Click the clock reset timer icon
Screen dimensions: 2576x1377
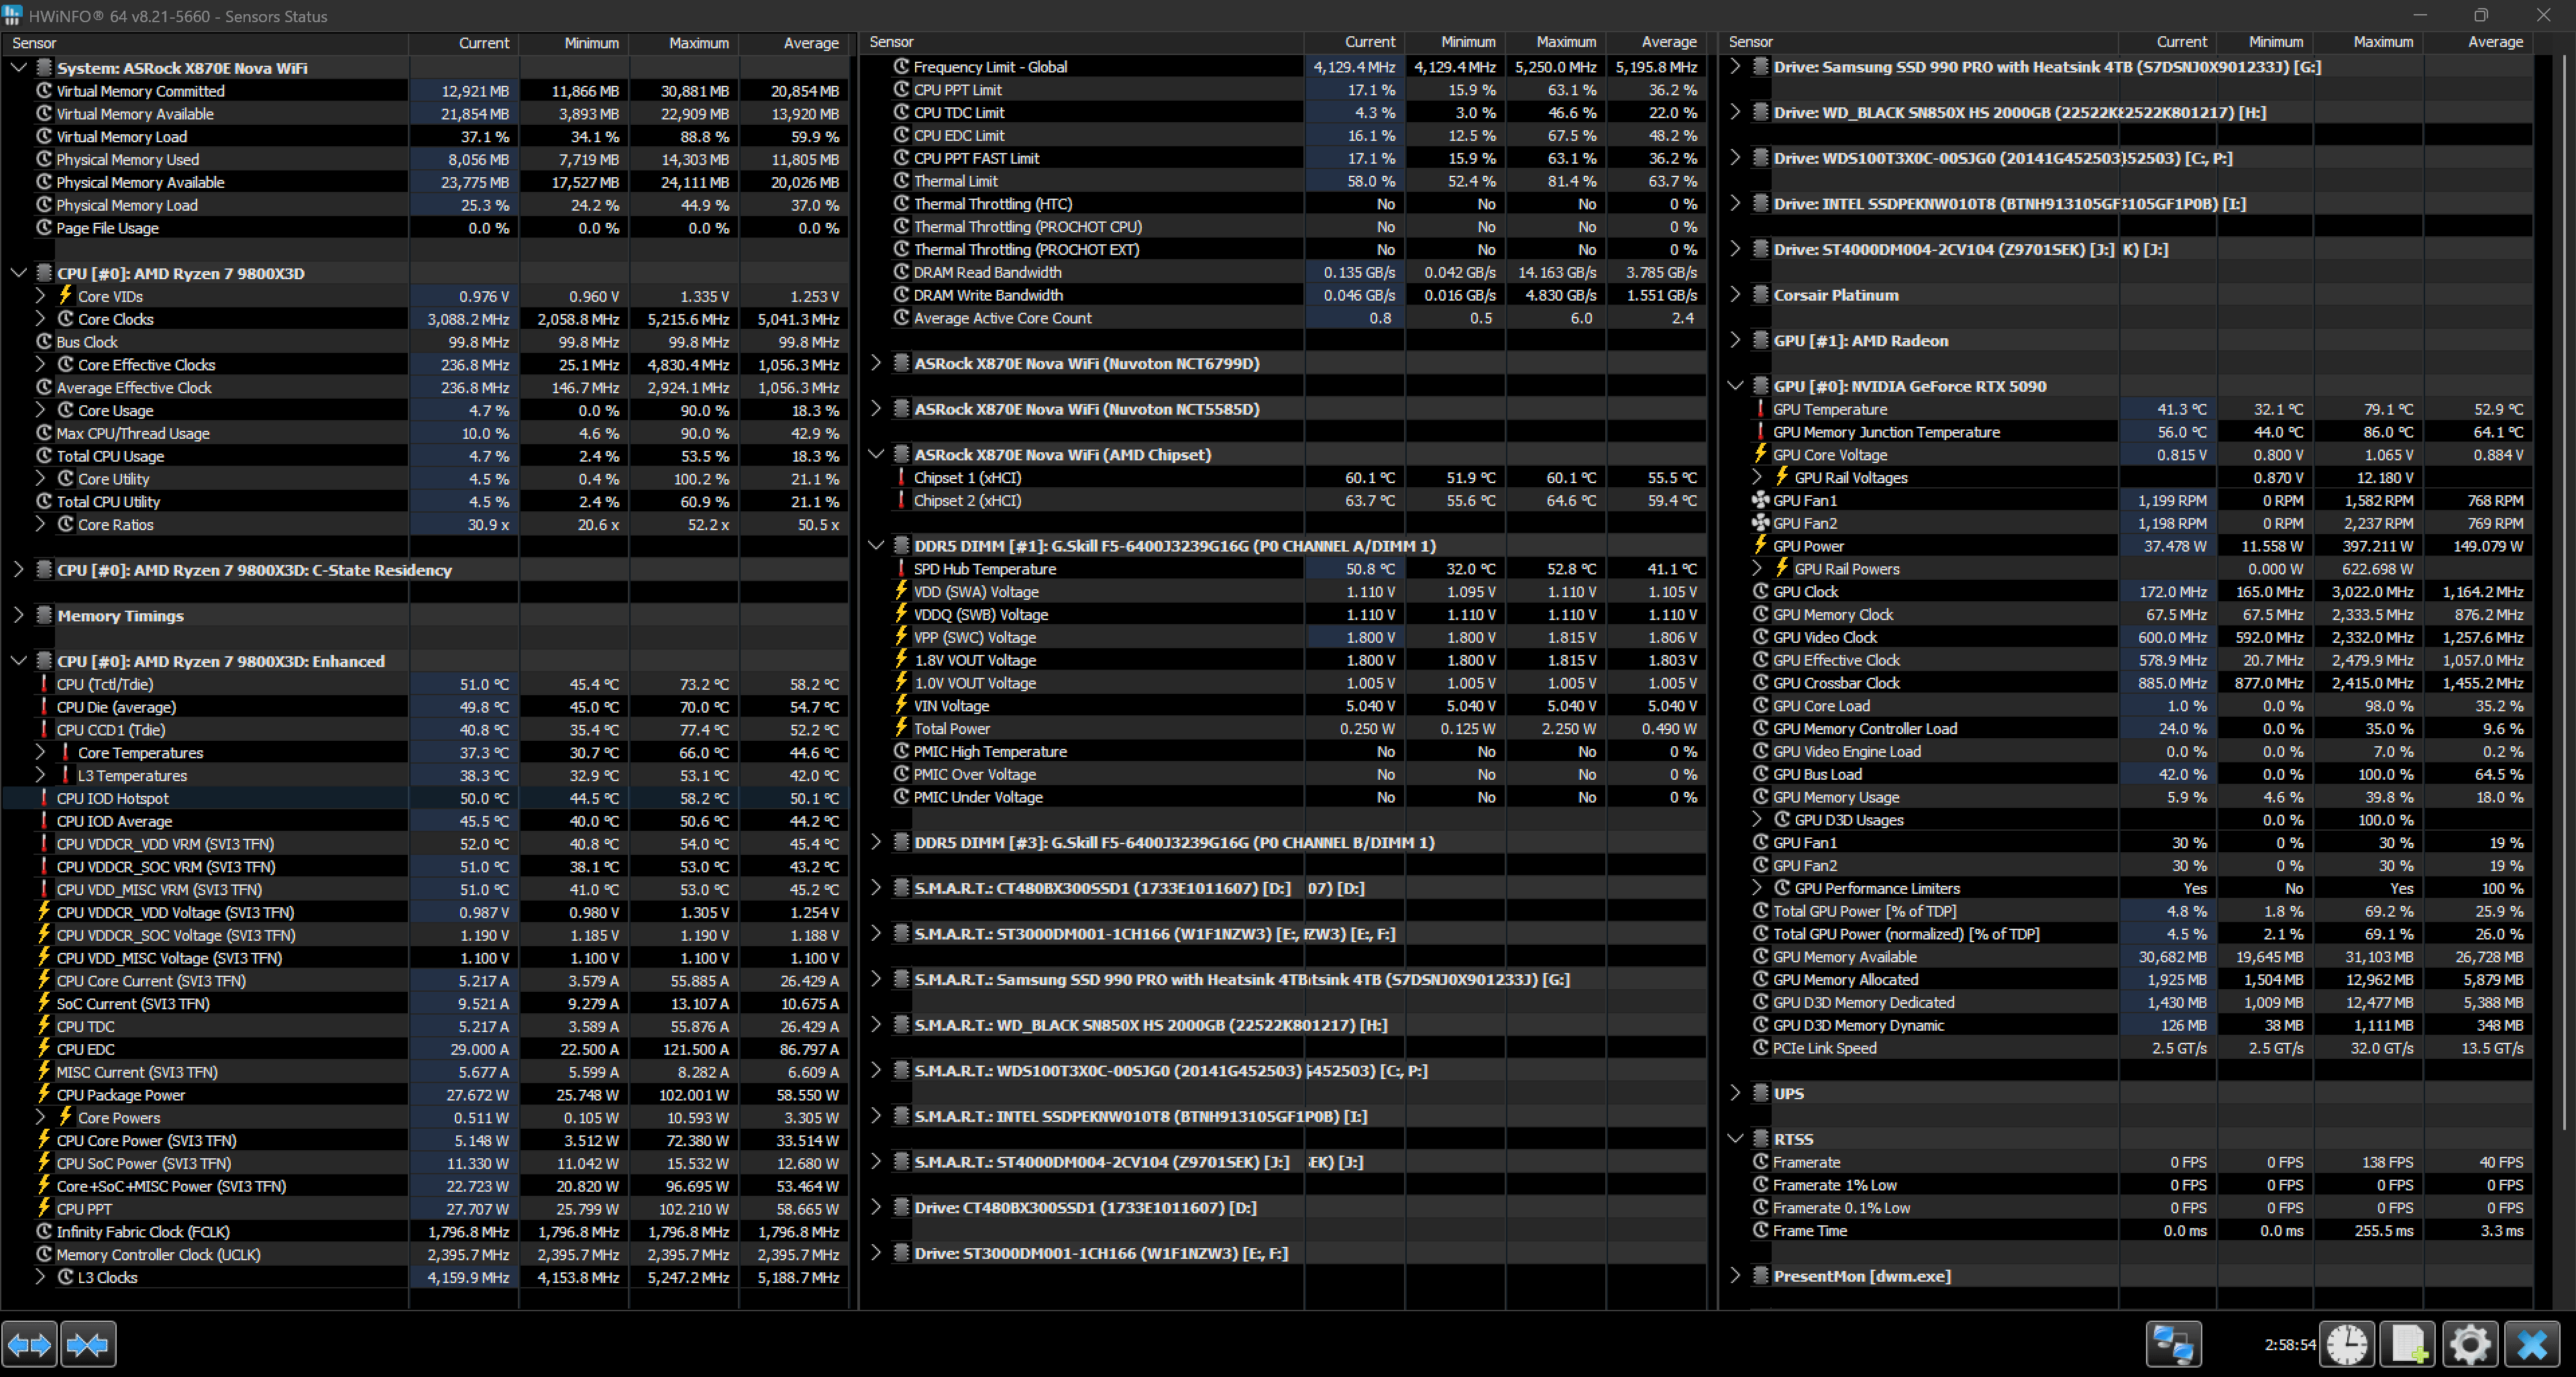pyautogui.click(x=2346, y=1344)
